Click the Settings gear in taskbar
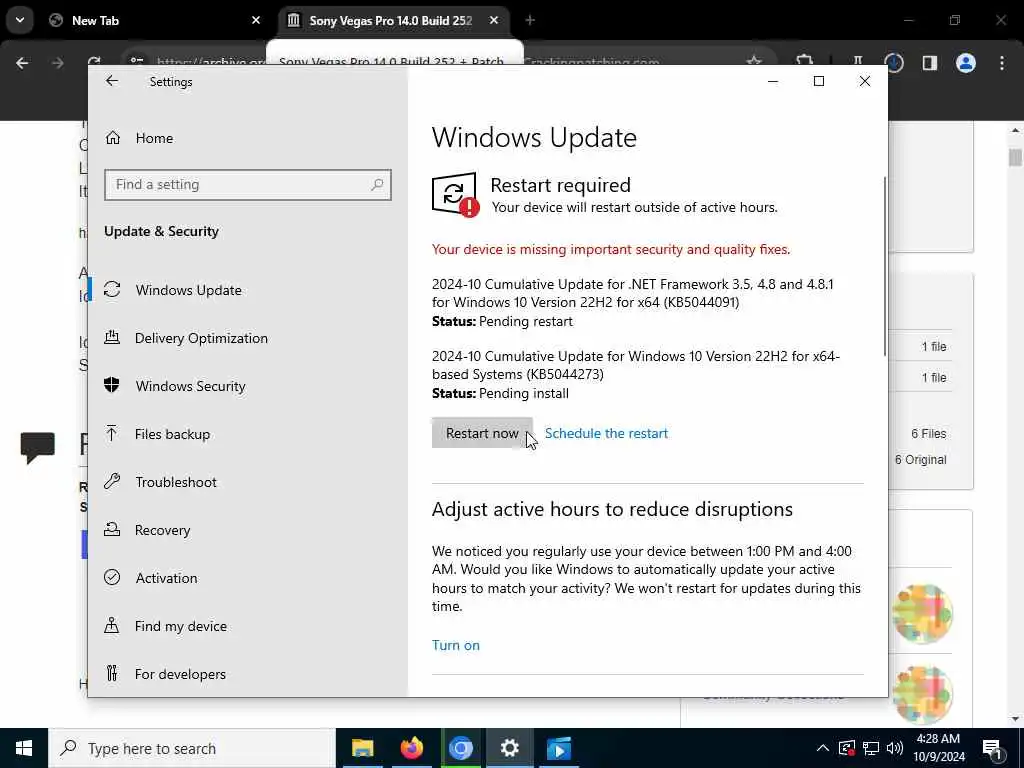The height and width of the screenshot is (768, 1024). pos(509,748)
